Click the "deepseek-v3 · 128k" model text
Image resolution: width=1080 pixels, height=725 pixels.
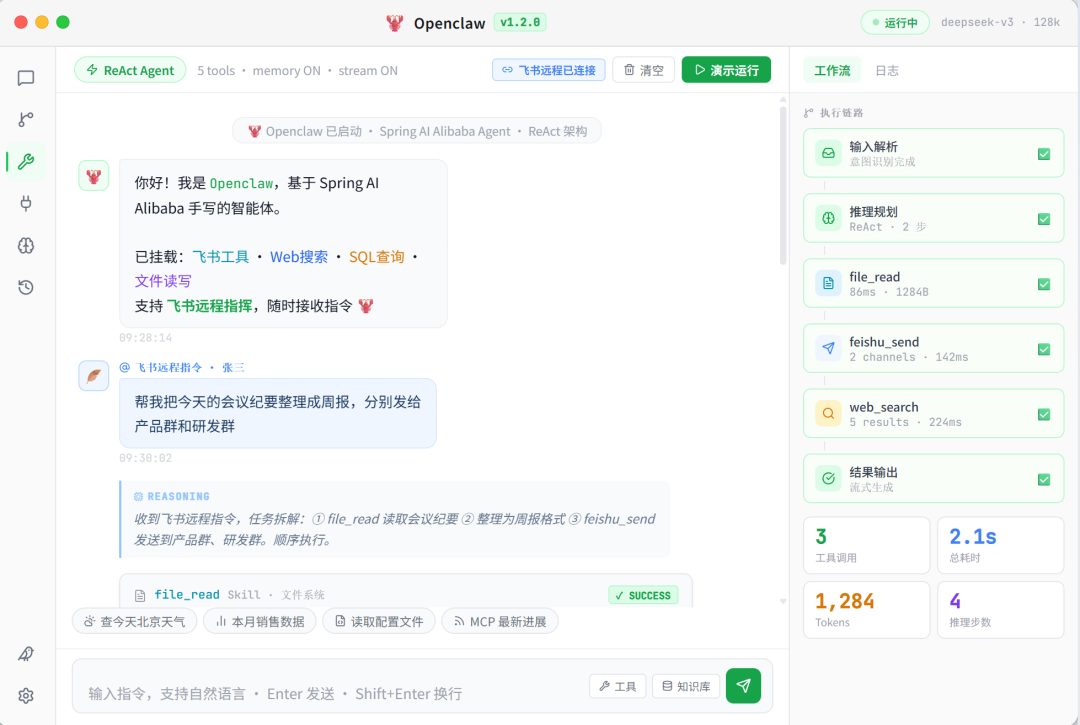[x=1000, y=23]
